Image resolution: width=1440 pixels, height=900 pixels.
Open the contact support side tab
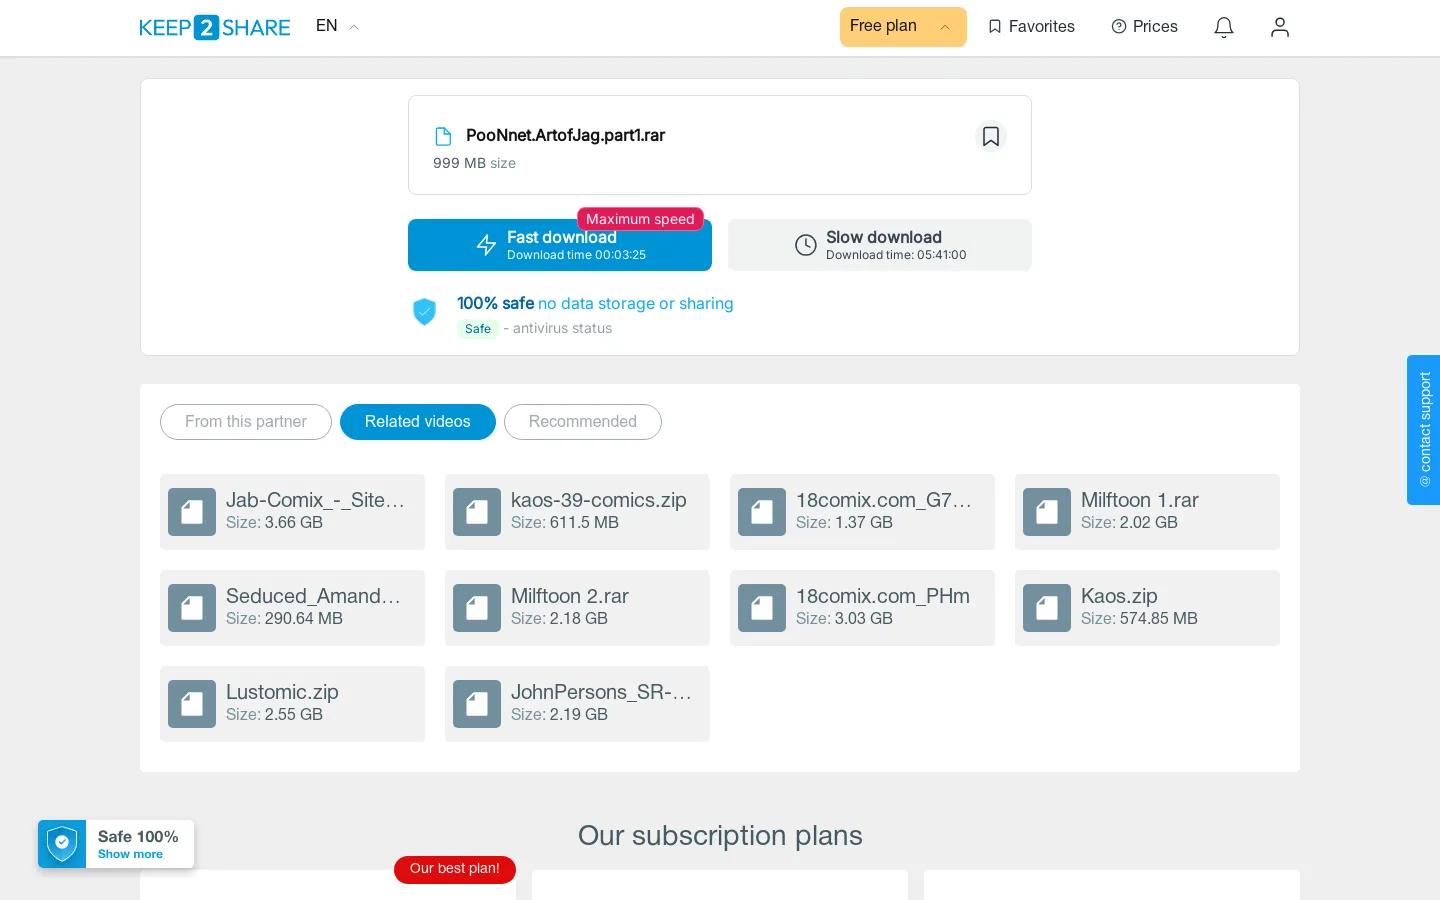click(1424, 430)
